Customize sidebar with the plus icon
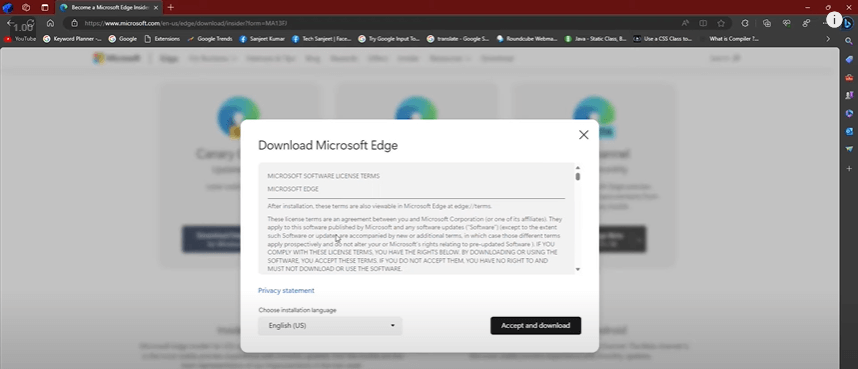This screenshot has width=858, height=369. (x=849, y=169)
